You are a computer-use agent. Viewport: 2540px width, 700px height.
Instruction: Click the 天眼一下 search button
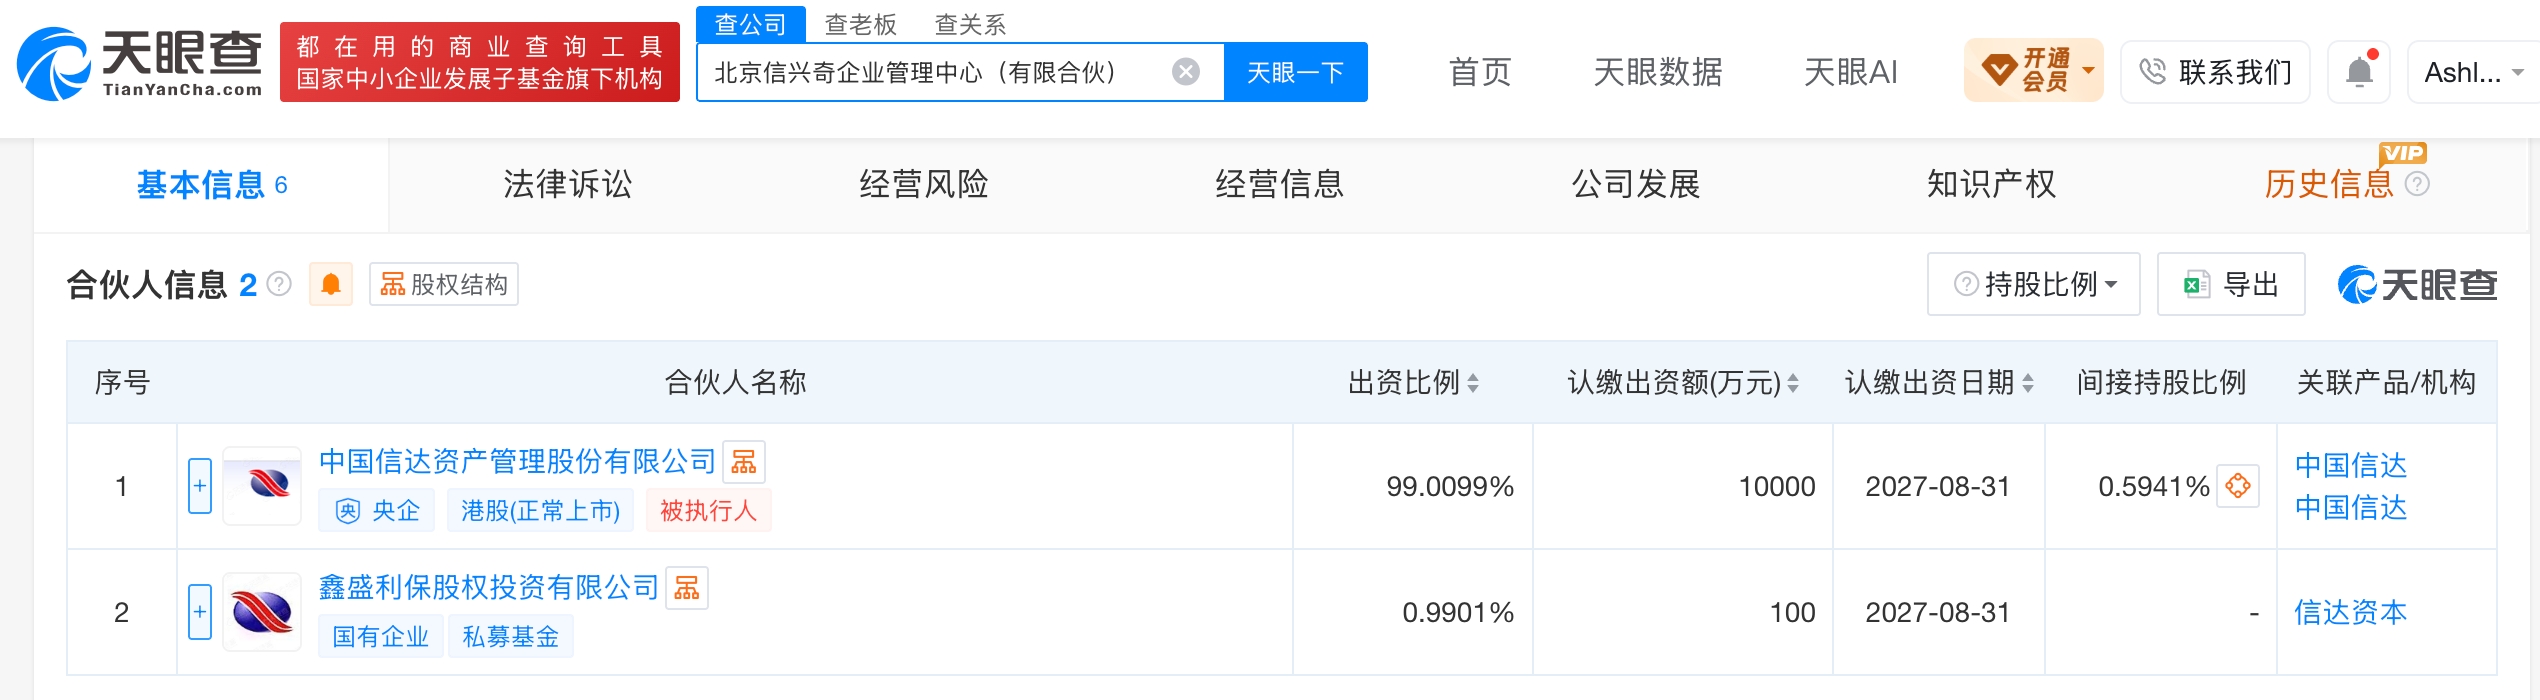1296,72
